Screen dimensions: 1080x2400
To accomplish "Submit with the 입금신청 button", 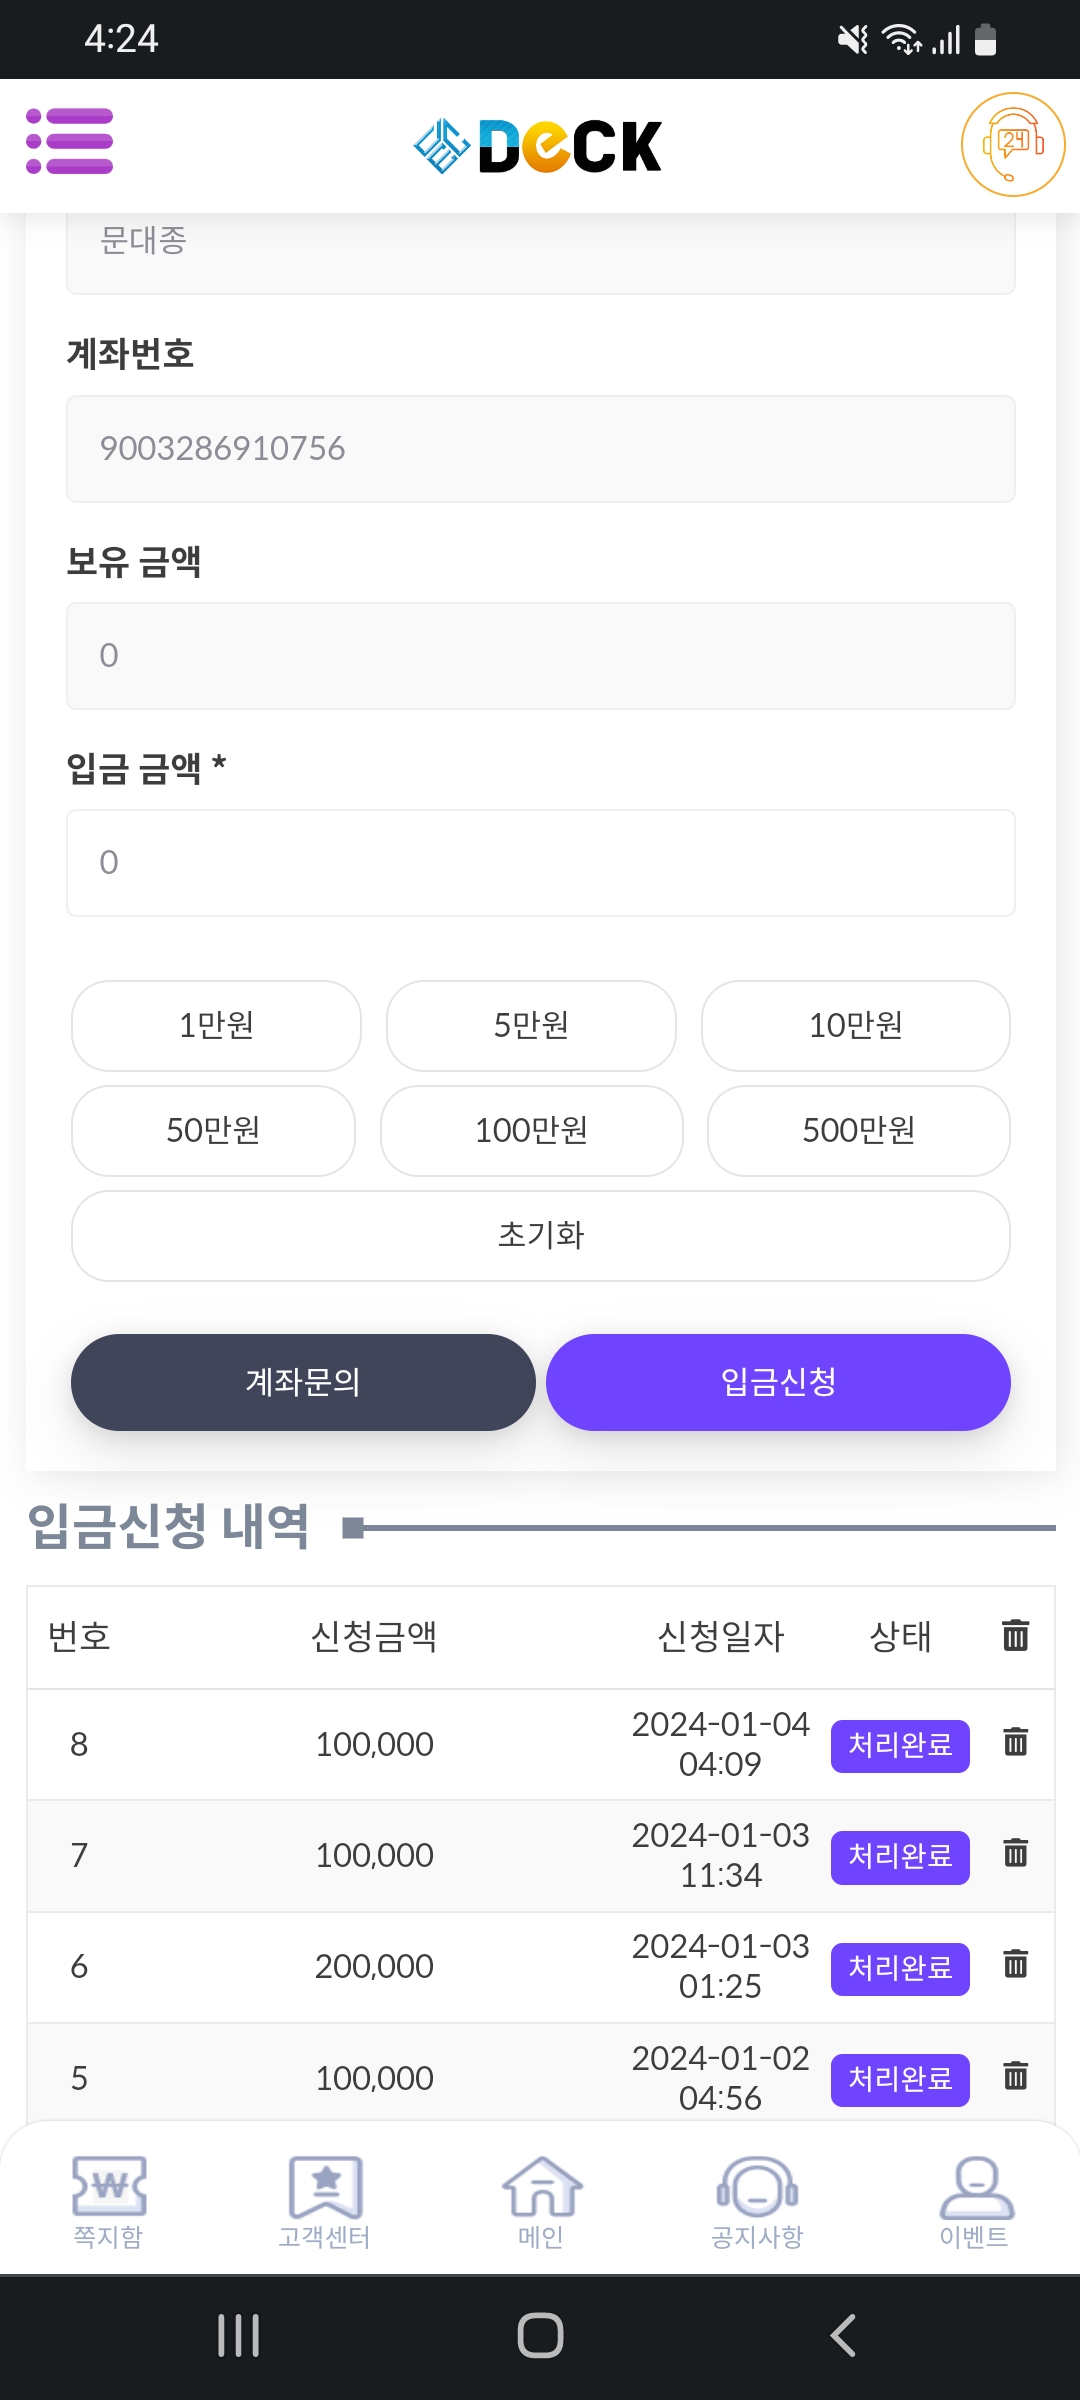I will (778, 1382).
